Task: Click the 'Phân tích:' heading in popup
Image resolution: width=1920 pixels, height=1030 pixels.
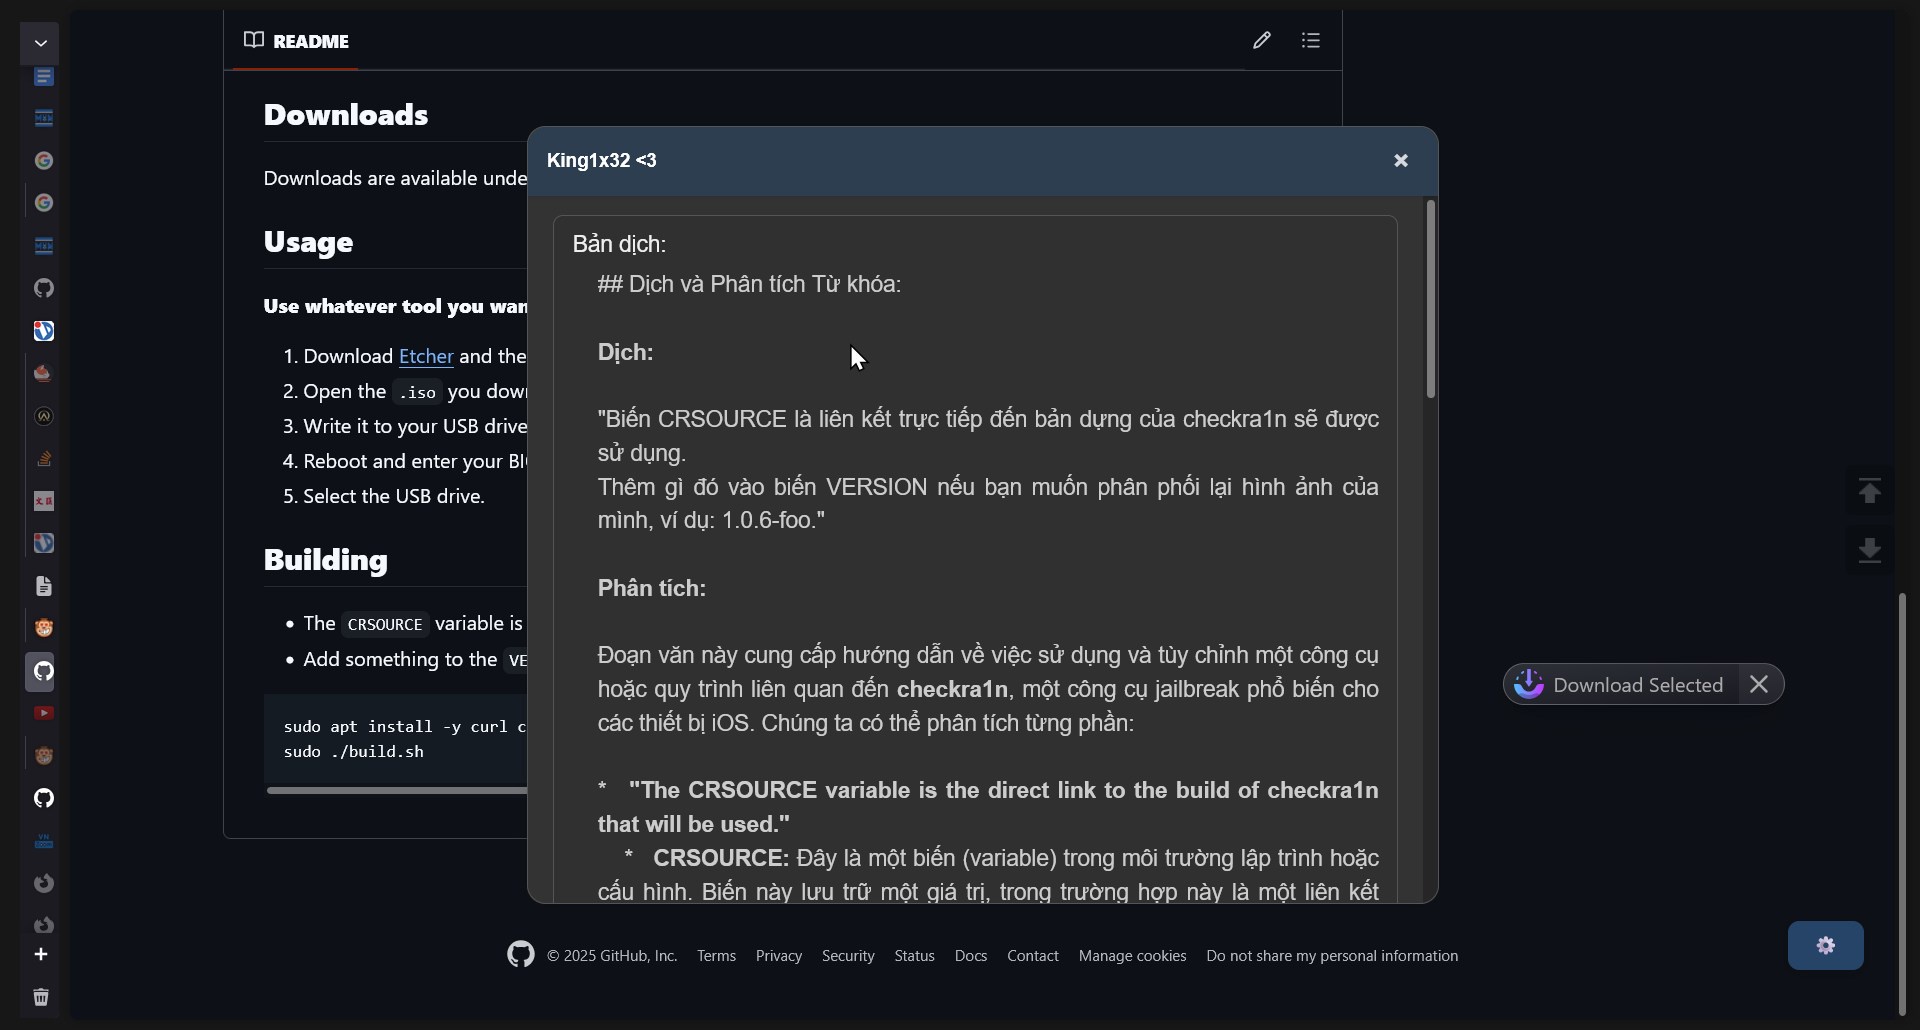Action: (652, 588)
